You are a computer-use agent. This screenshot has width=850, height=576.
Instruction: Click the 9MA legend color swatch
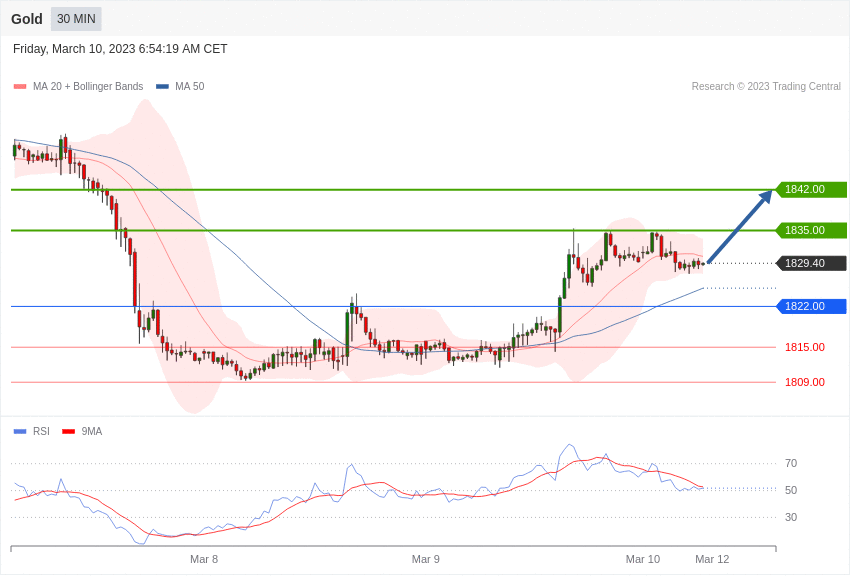coord(68,431)
